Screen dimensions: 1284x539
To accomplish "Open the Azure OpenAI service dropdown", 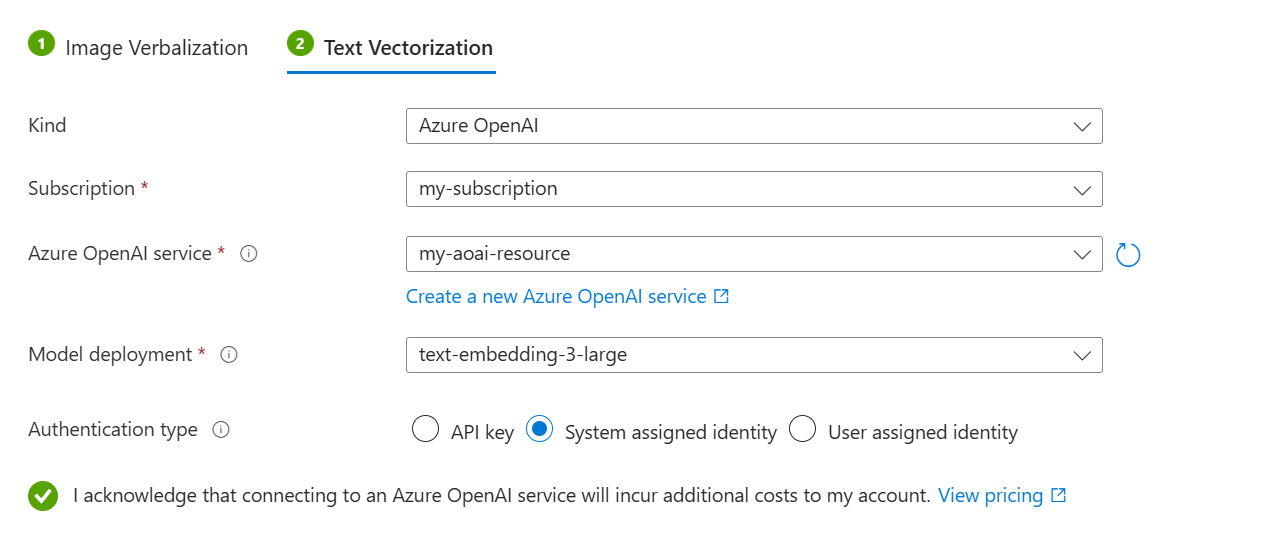I will [x=753, y=254].
